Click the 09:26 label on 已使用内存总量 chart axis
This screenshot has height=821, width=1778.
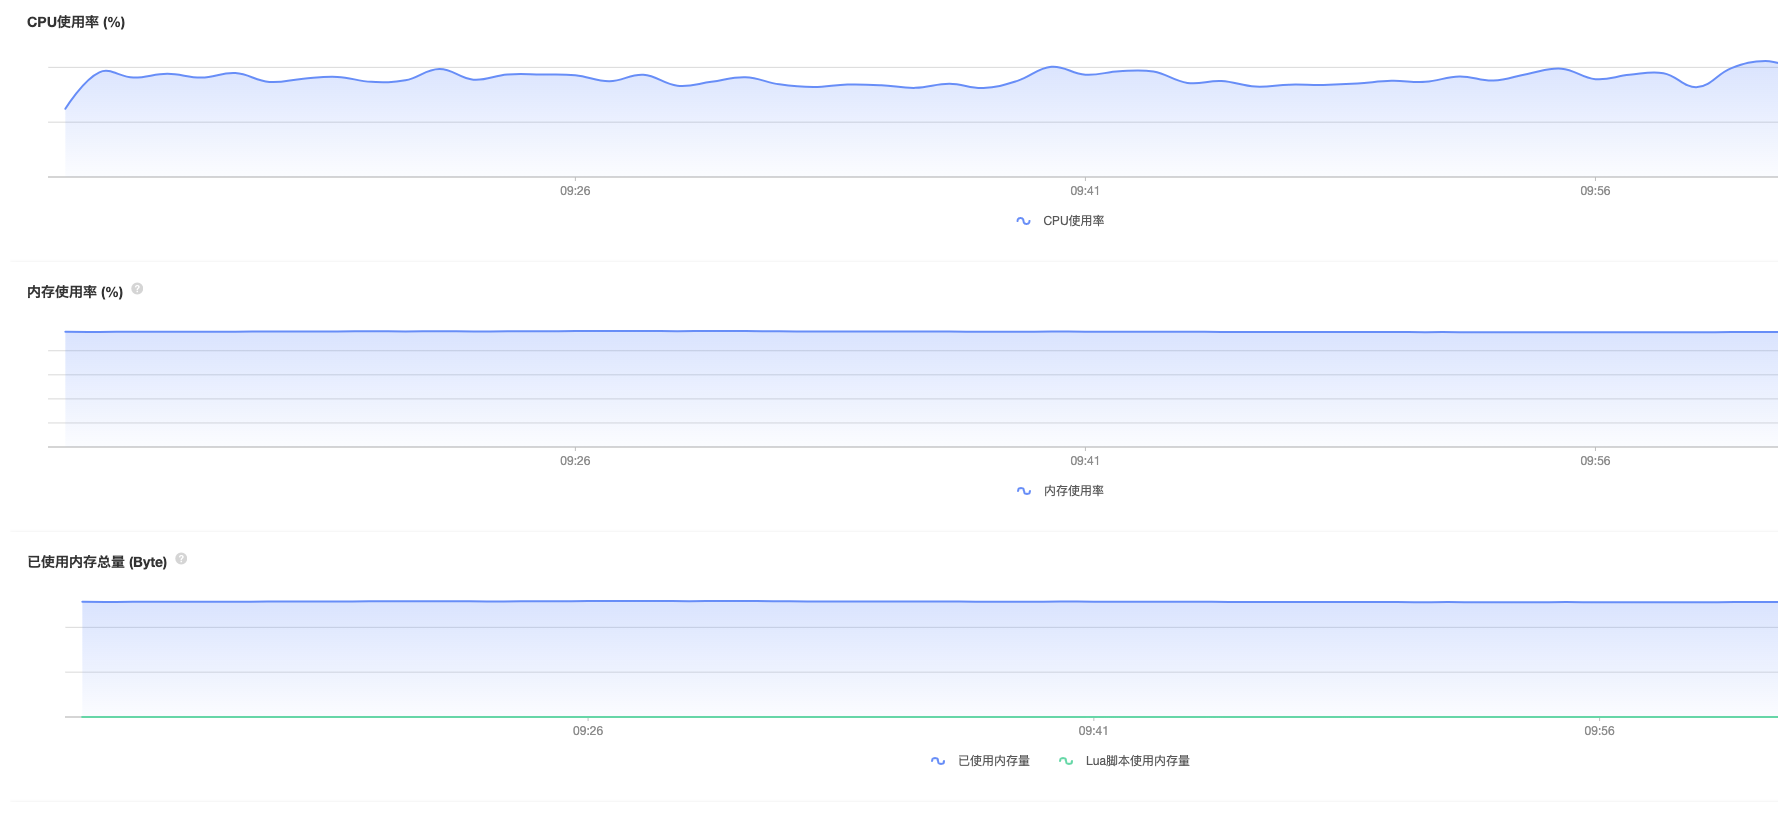pyautogui.click(x=588, y=731)
